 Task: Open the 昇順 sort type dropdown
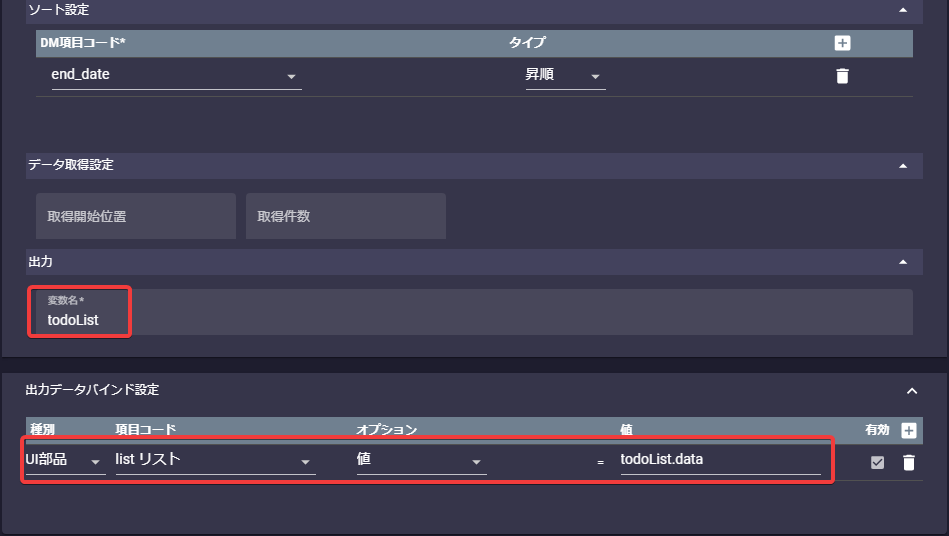pyautogui.click(x=565, y=75)
